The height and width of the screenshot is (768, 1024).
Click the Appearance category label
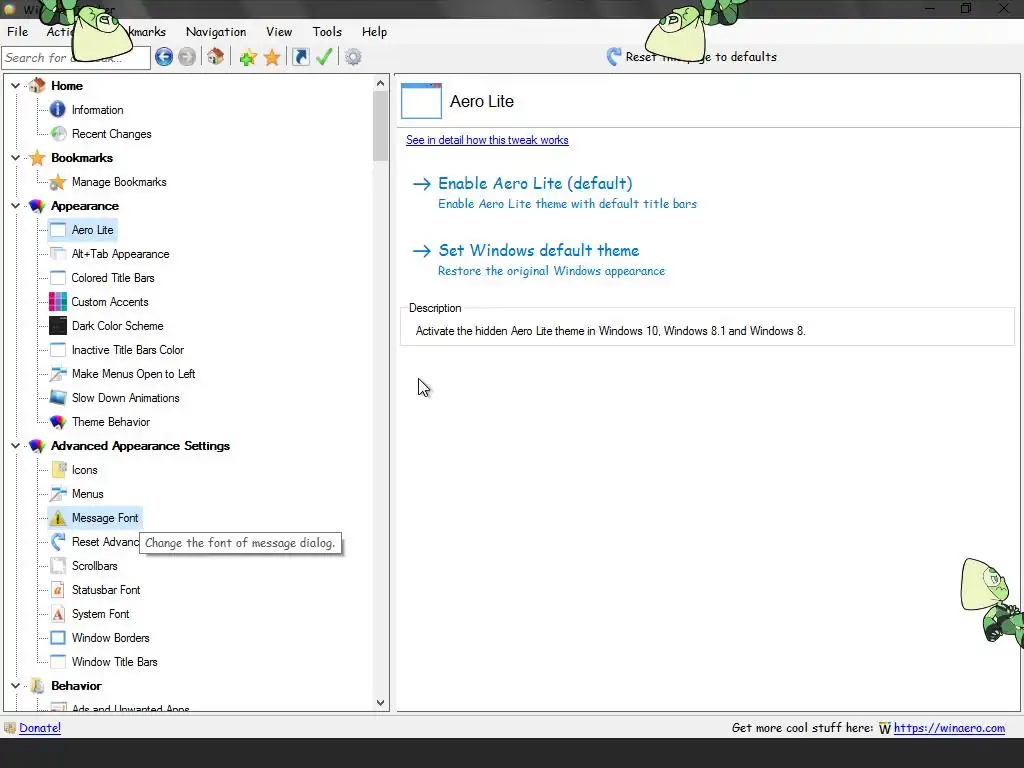[x=85, y=206]
